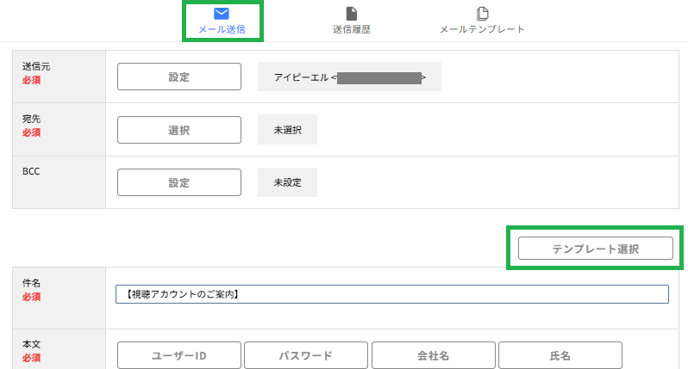Click the BCC row label
688x369 pixels.
(31, 172)
